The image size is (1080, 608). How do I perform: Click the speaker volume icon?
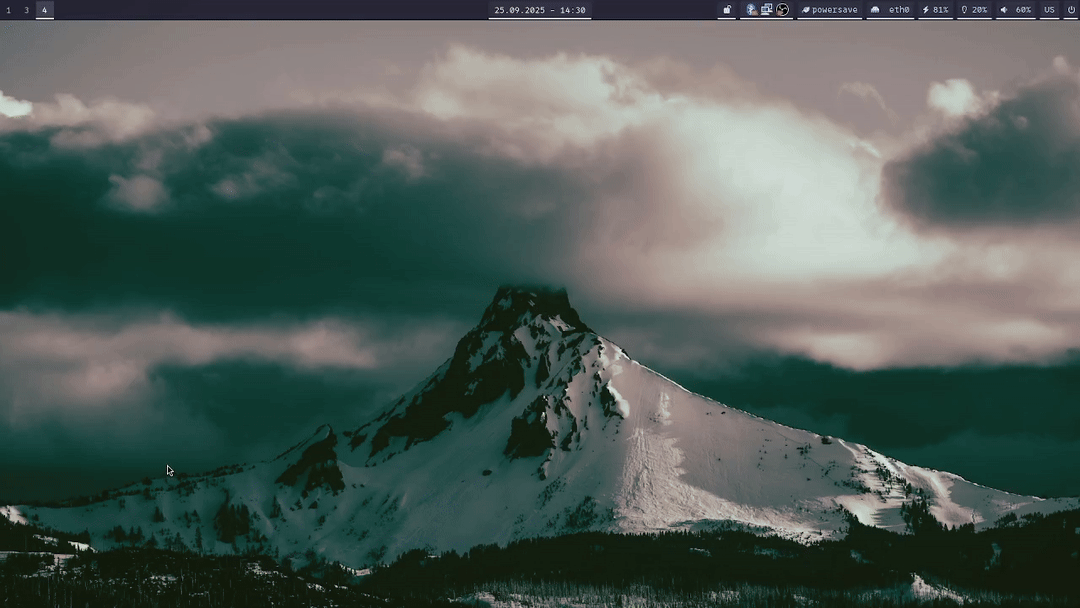pos(1003,10)
